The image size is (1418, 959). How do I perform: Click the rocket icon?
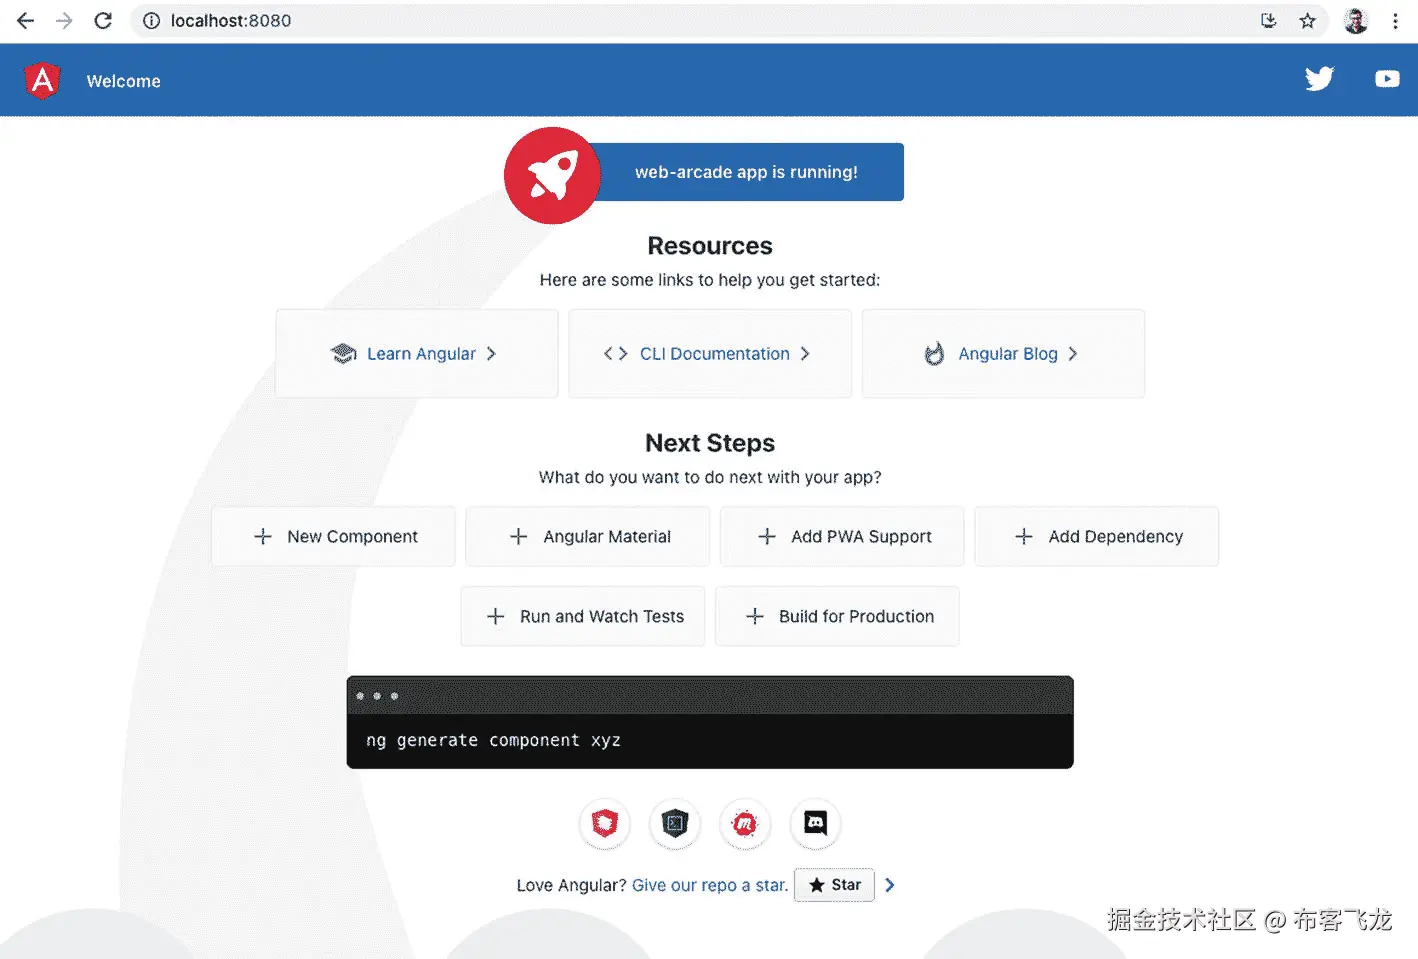(x=552, y=175)
